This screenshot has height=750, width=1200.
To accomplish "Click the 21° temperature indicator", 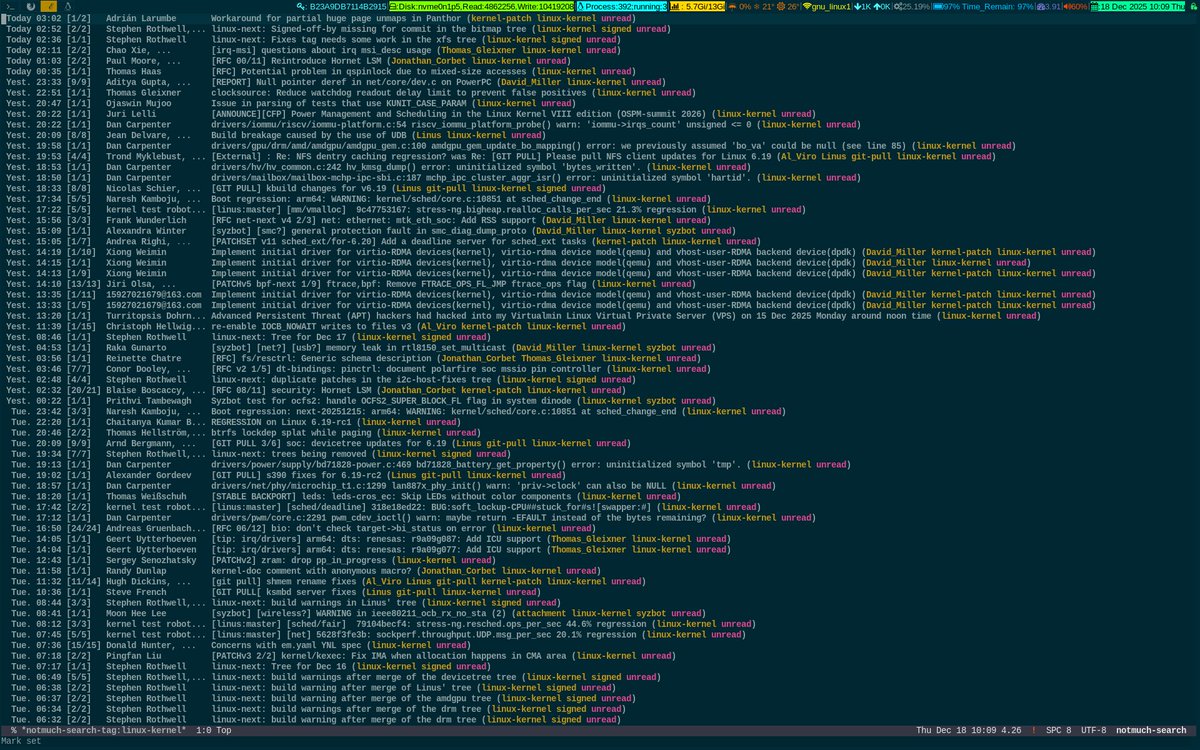I will [x=765, y=7].
